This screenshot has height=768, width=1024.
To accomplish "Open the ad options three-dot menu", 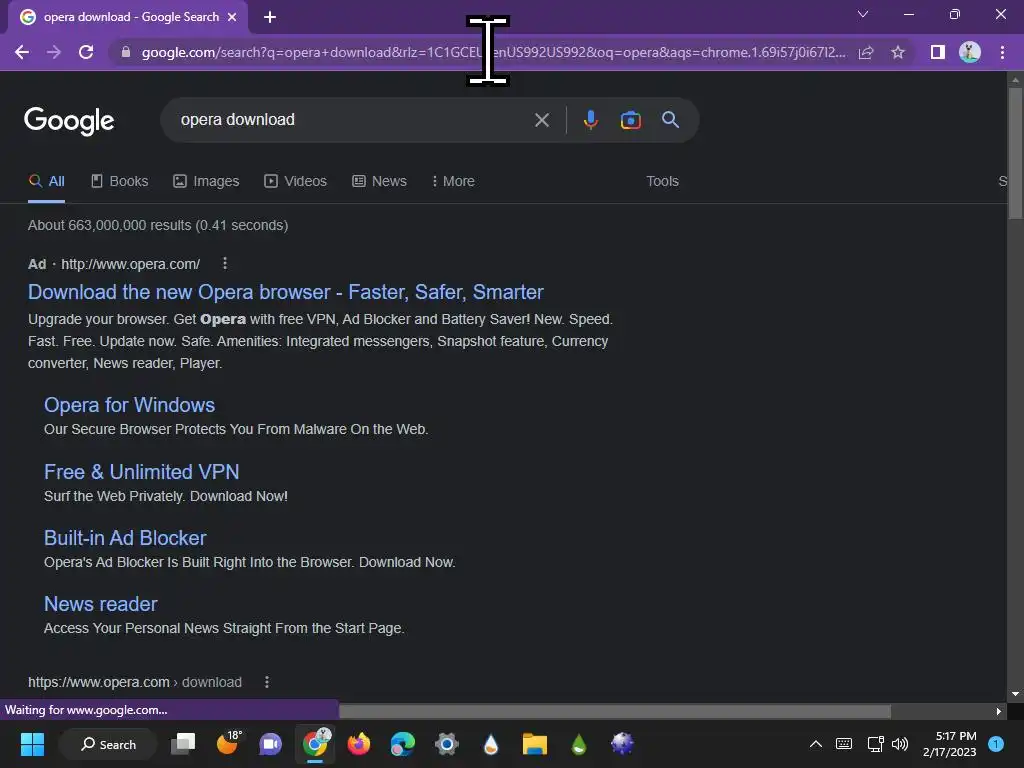I will (x=225, y=263).
